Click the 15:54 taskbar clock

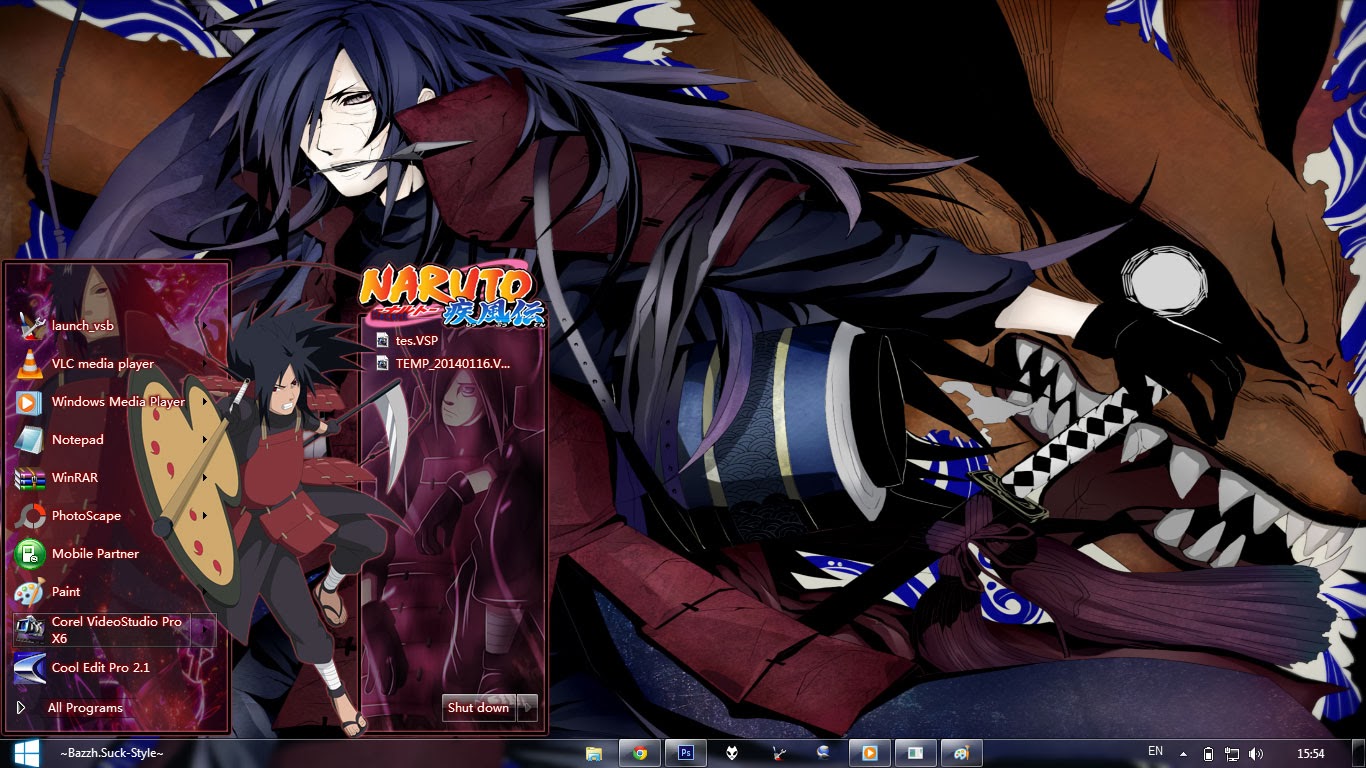(1310, 754)
